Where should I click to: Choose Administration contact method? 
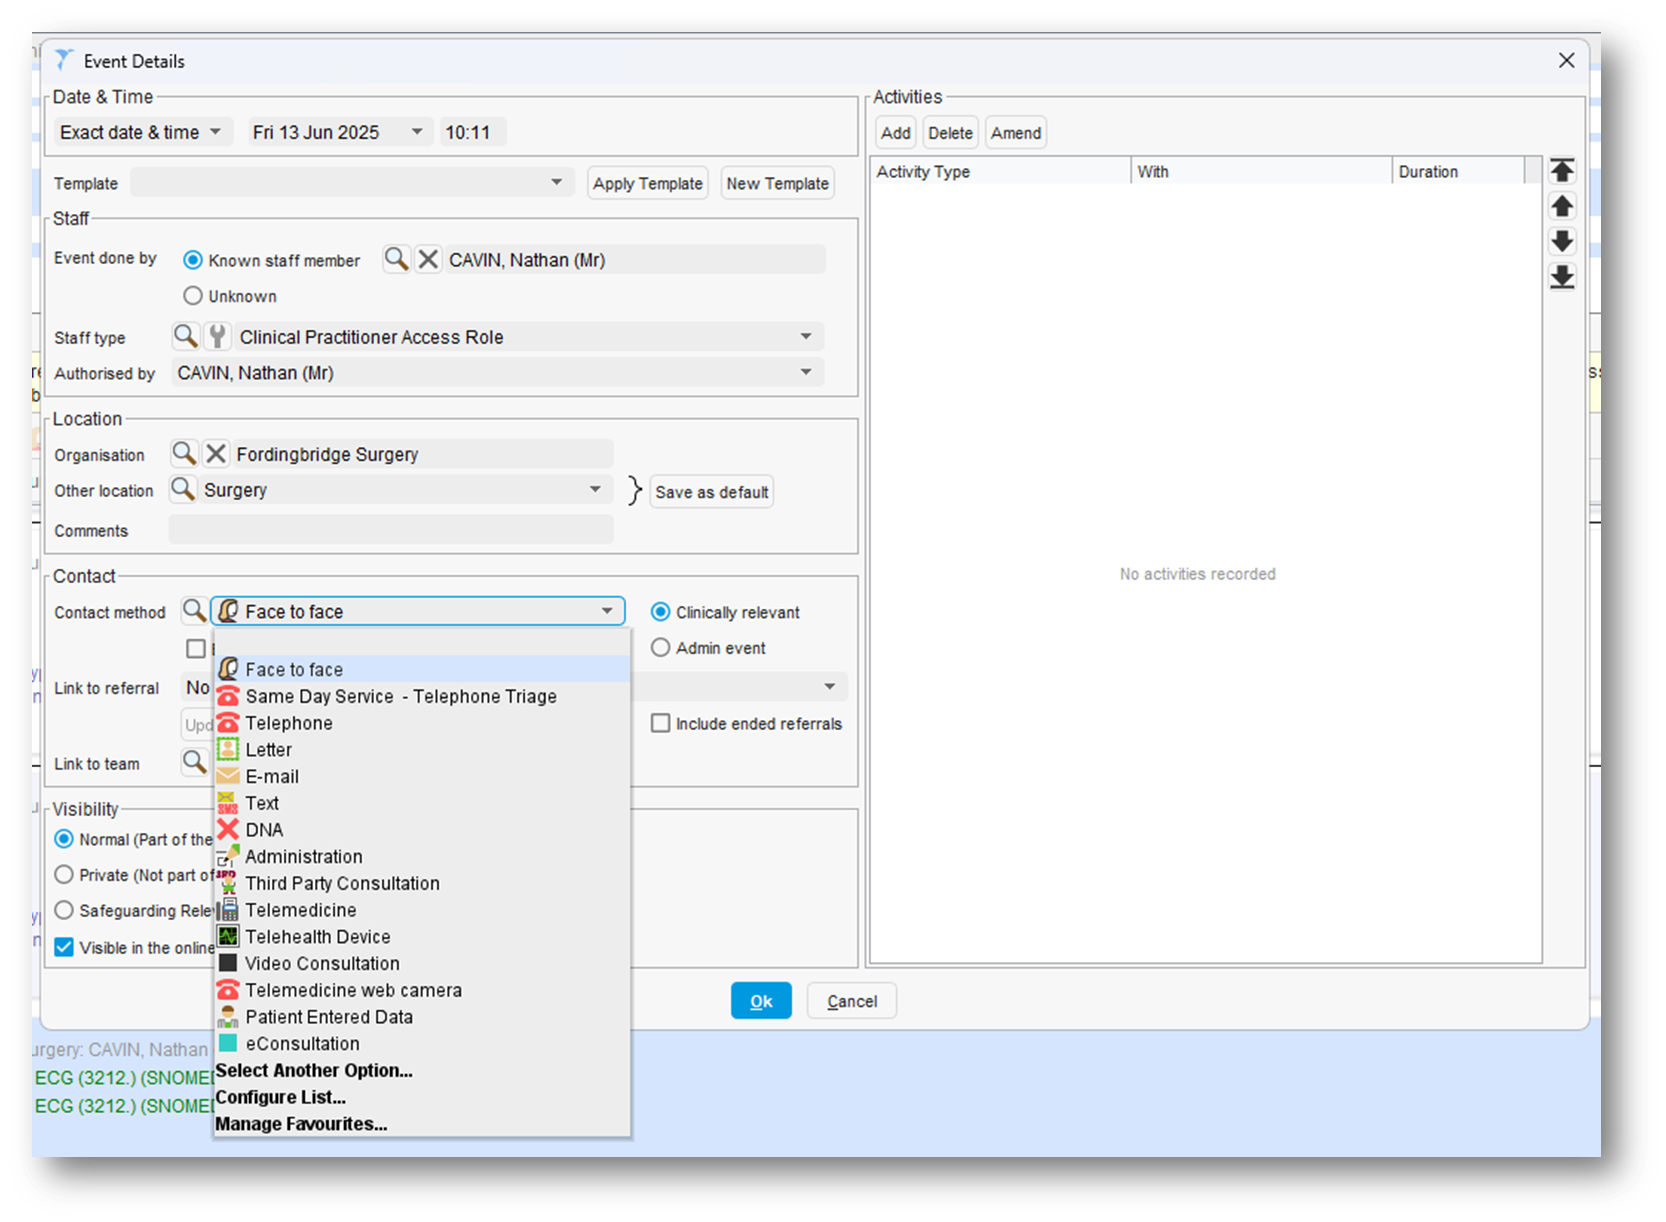click(422, 856)
